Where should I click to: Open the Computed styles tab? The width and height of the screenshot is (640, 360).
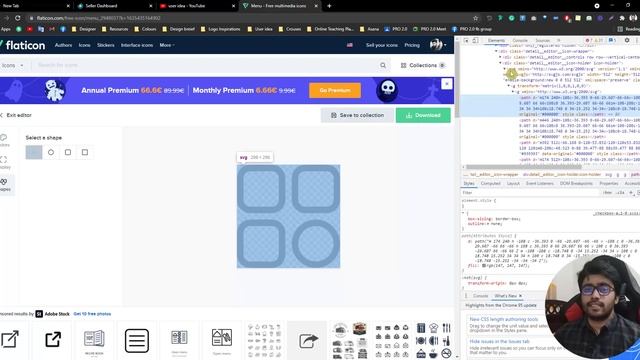point(490,183)
